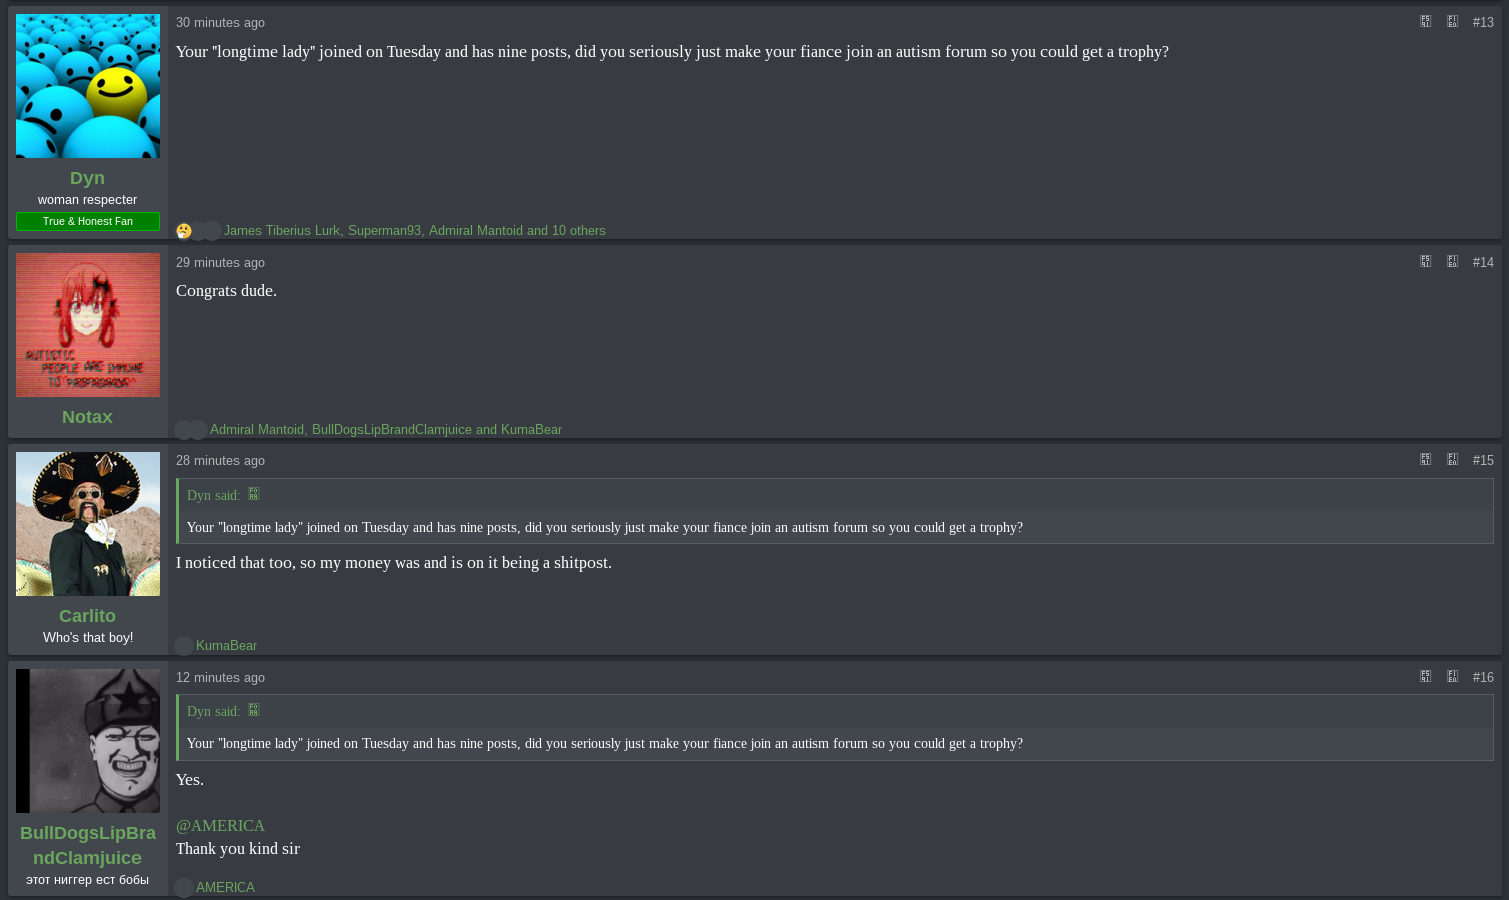
Task: Click the True & Honest Fan badge
Action: (x=88, y=221)
